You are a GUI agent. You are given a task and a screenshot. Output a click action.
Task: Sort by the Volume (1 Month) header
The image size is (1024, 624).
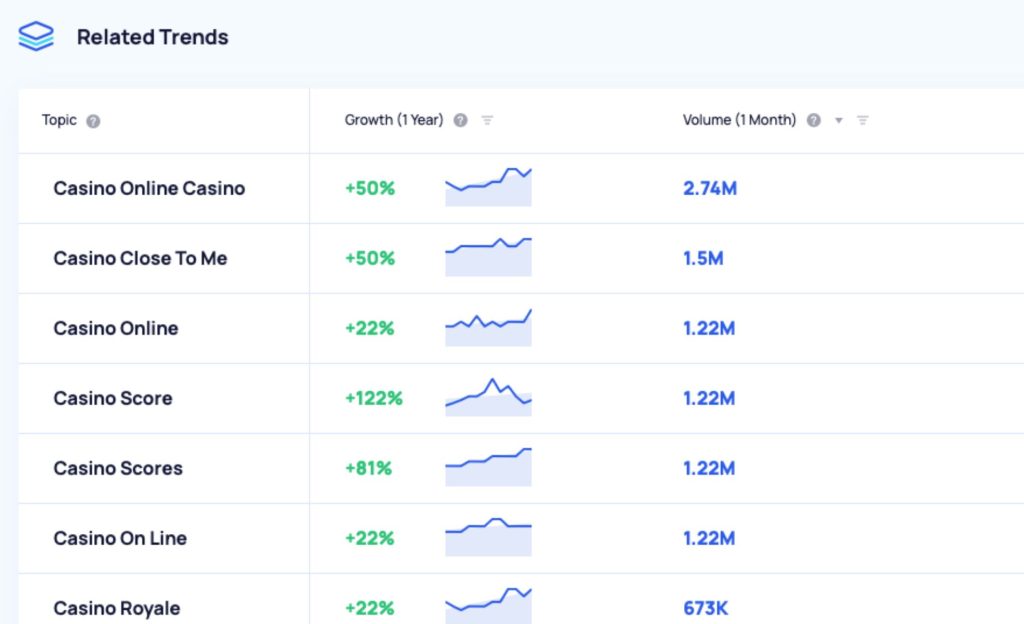(x=739, y=120)
